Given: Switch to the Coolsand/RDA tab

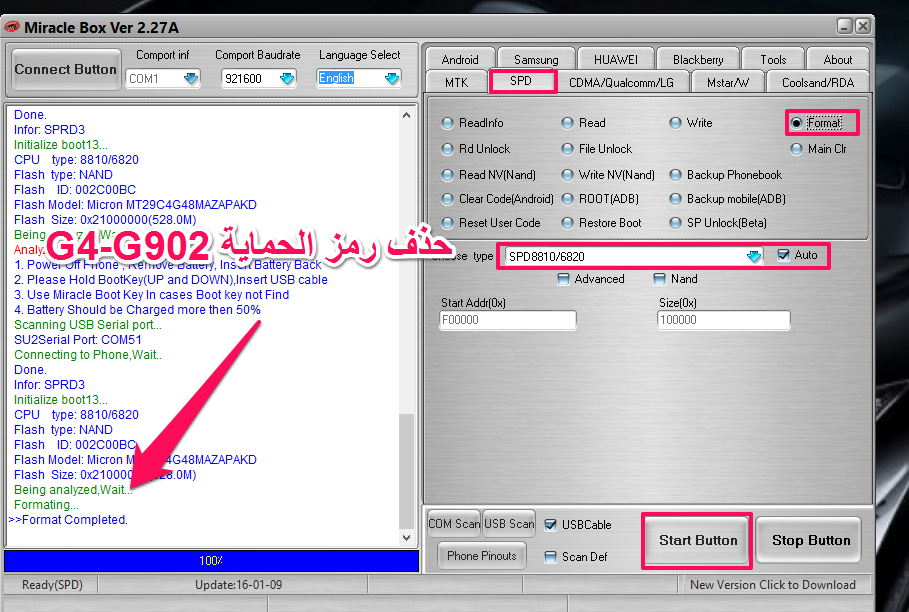Looking at the screenshot, I should 818,82.
